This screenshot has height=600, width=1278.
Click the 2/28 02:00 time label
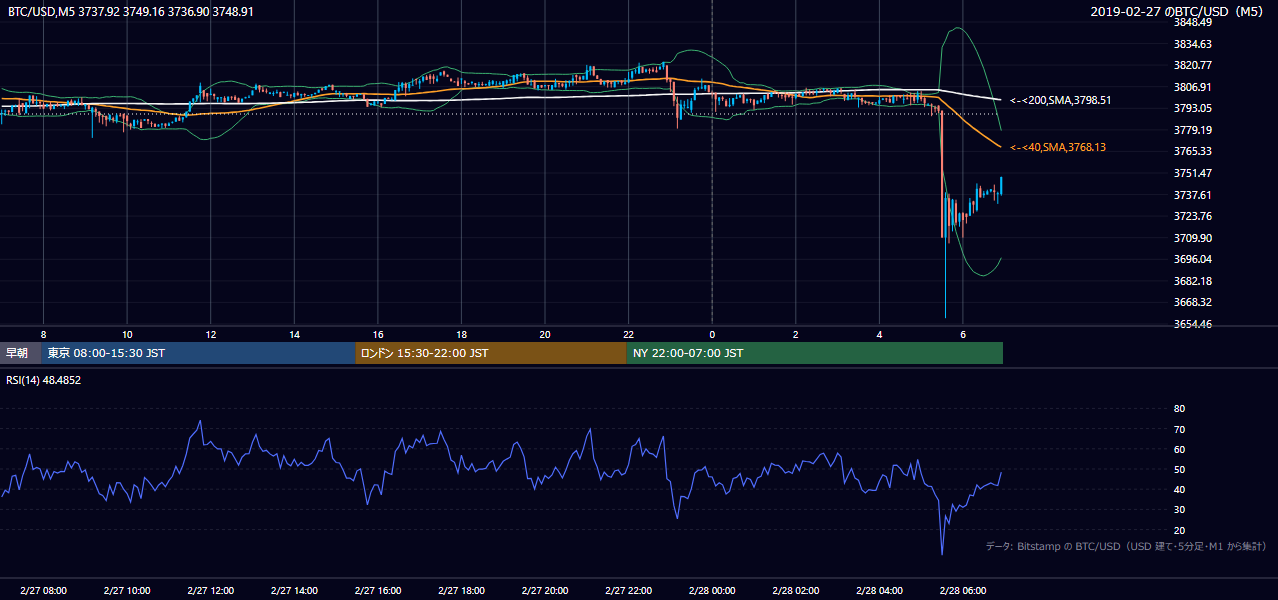pos(796,591)
